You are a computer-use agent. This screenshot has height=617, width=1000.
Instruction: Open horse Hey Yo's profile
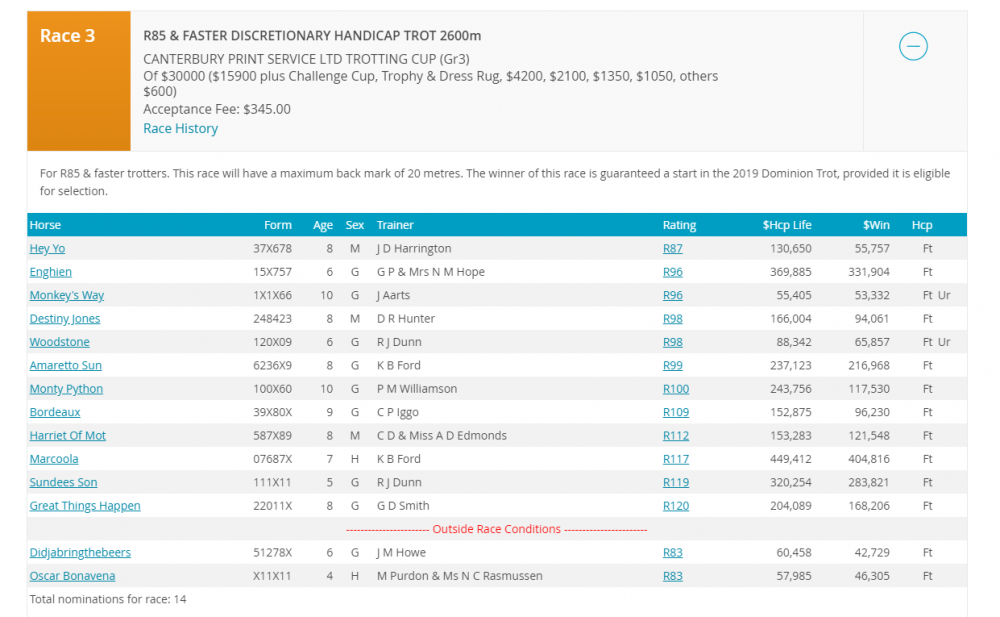[x=47, y=248]
